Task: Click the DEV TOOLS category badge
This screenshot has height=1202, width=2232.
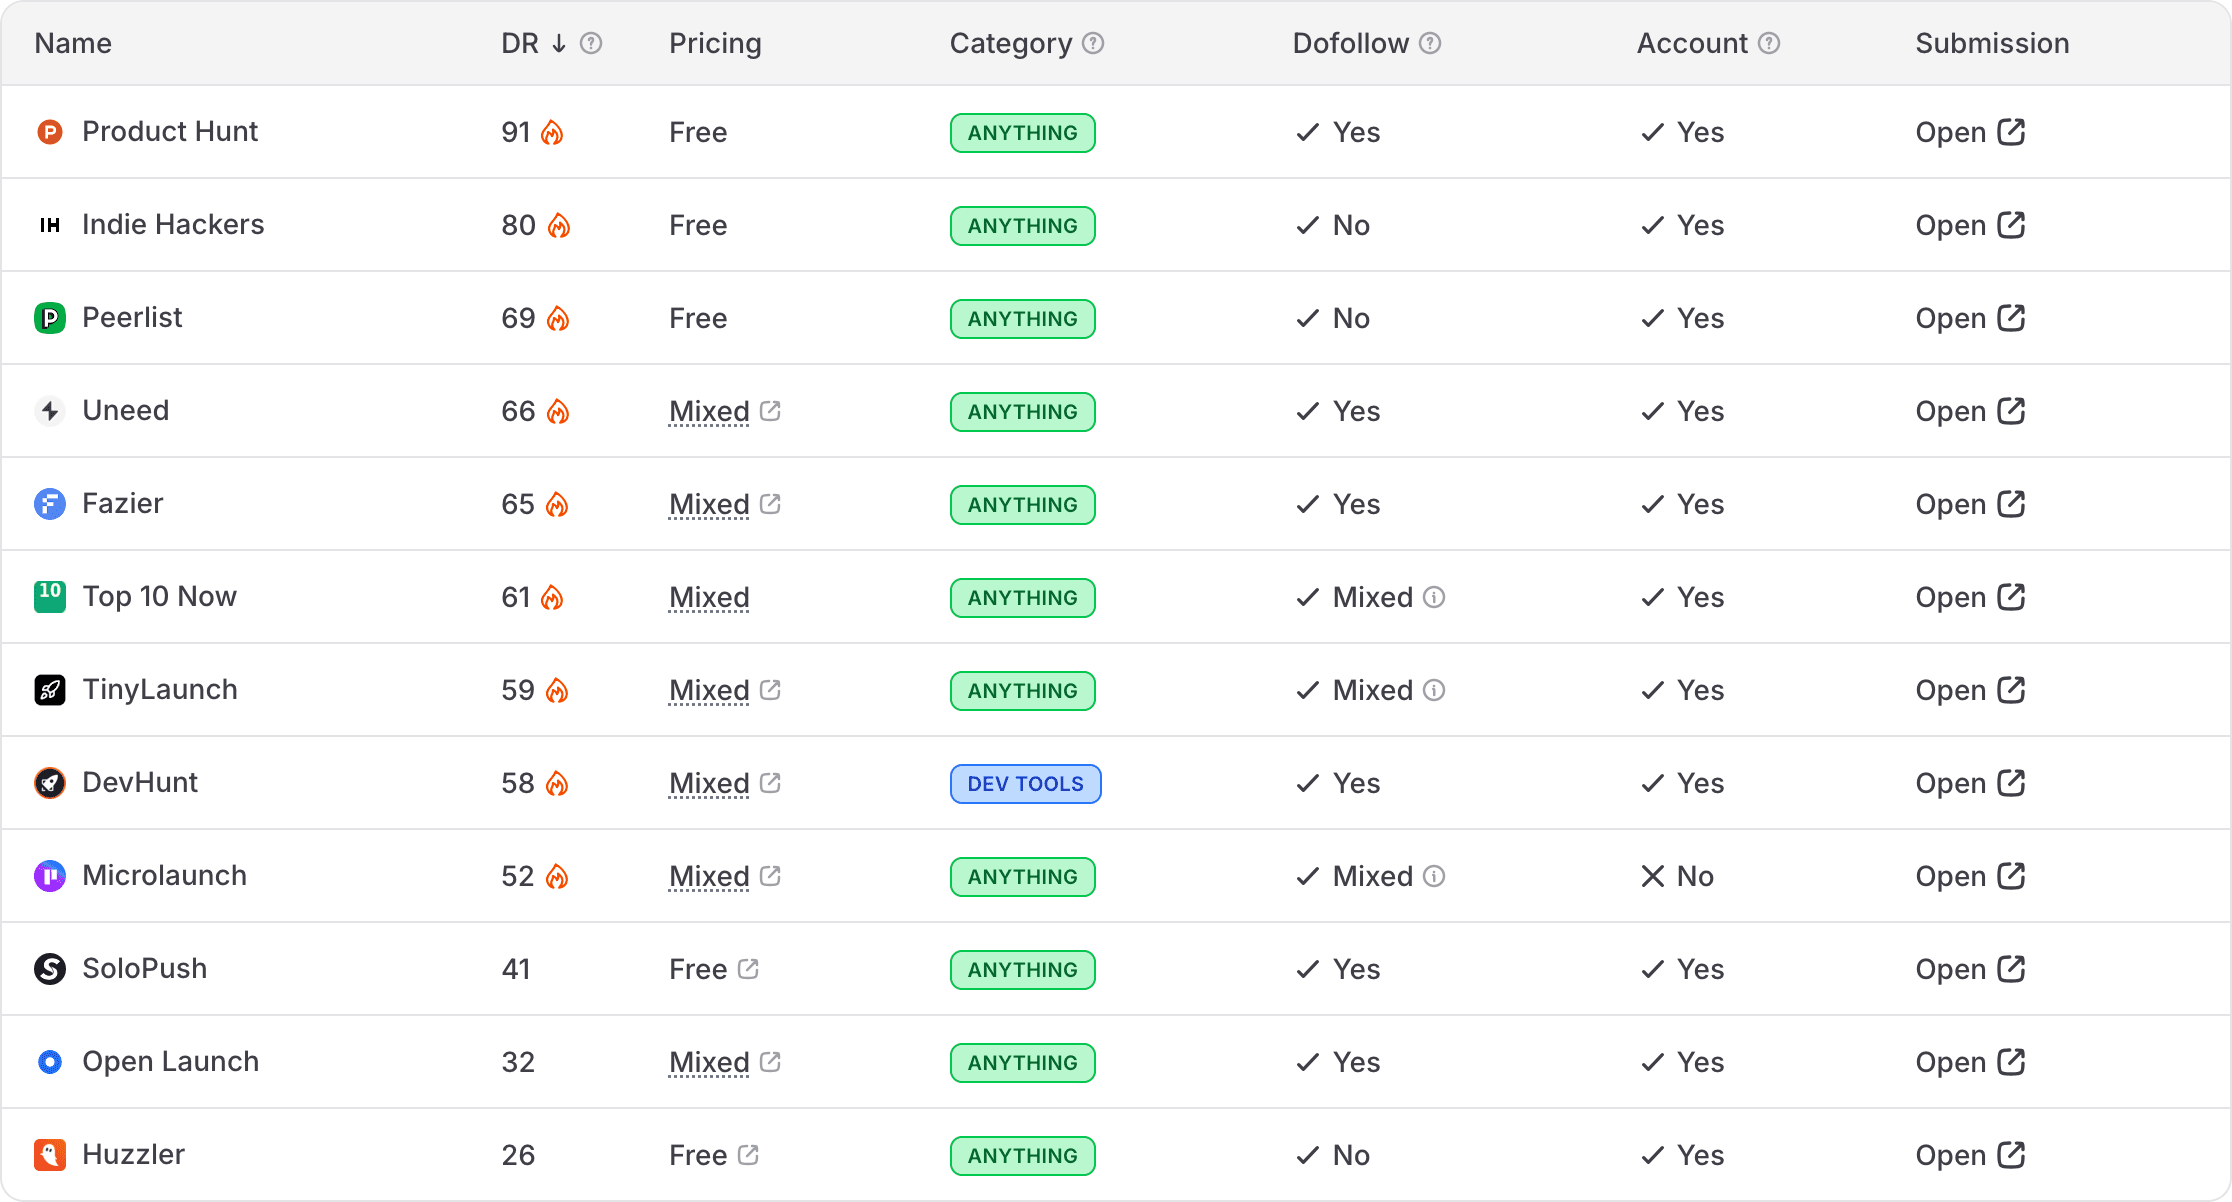Action: point(1025,784)
